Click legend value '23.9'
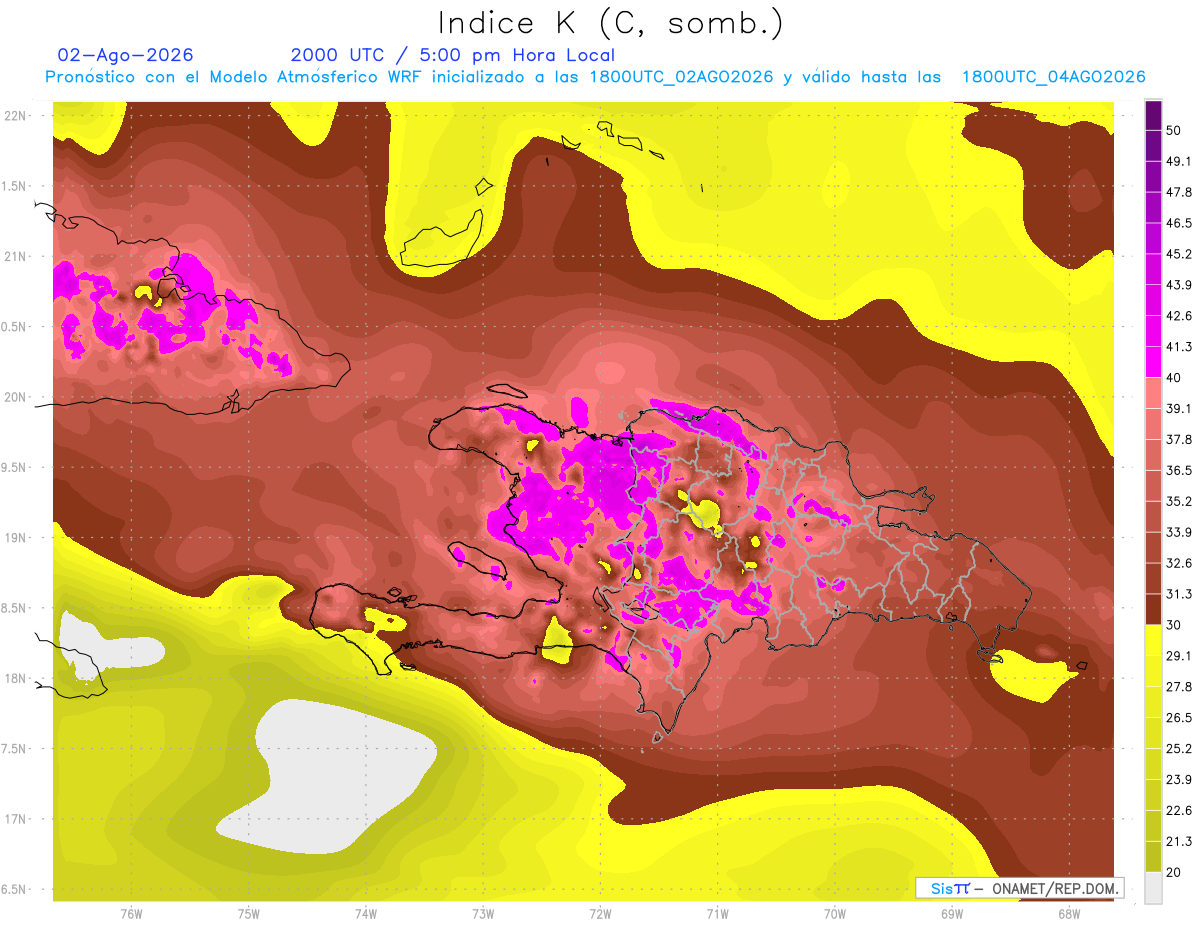 click(x=1181, y=780)
